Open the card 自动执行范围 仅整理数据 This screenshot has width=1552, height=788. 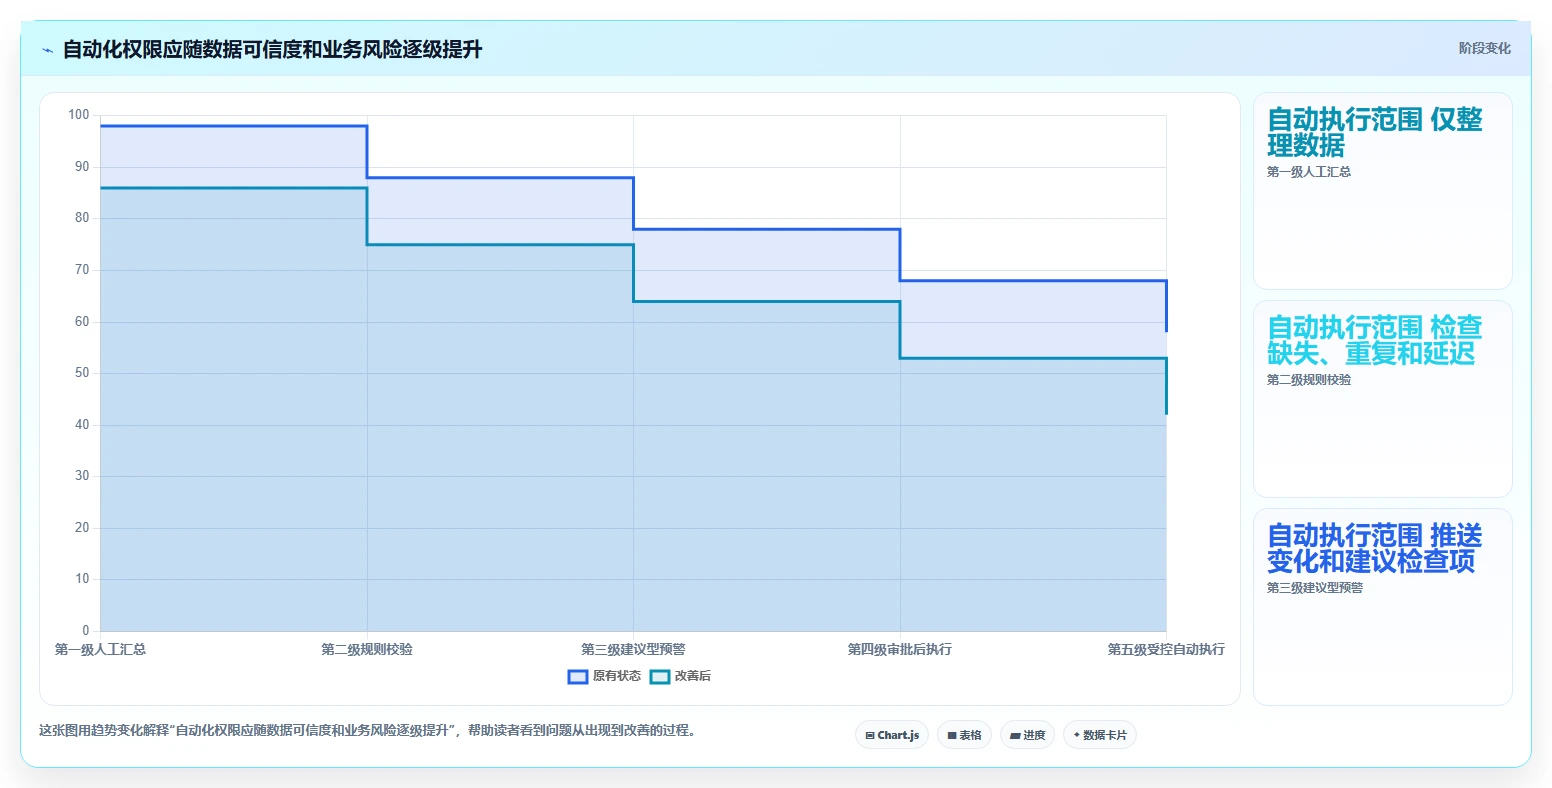(1382, 191)
